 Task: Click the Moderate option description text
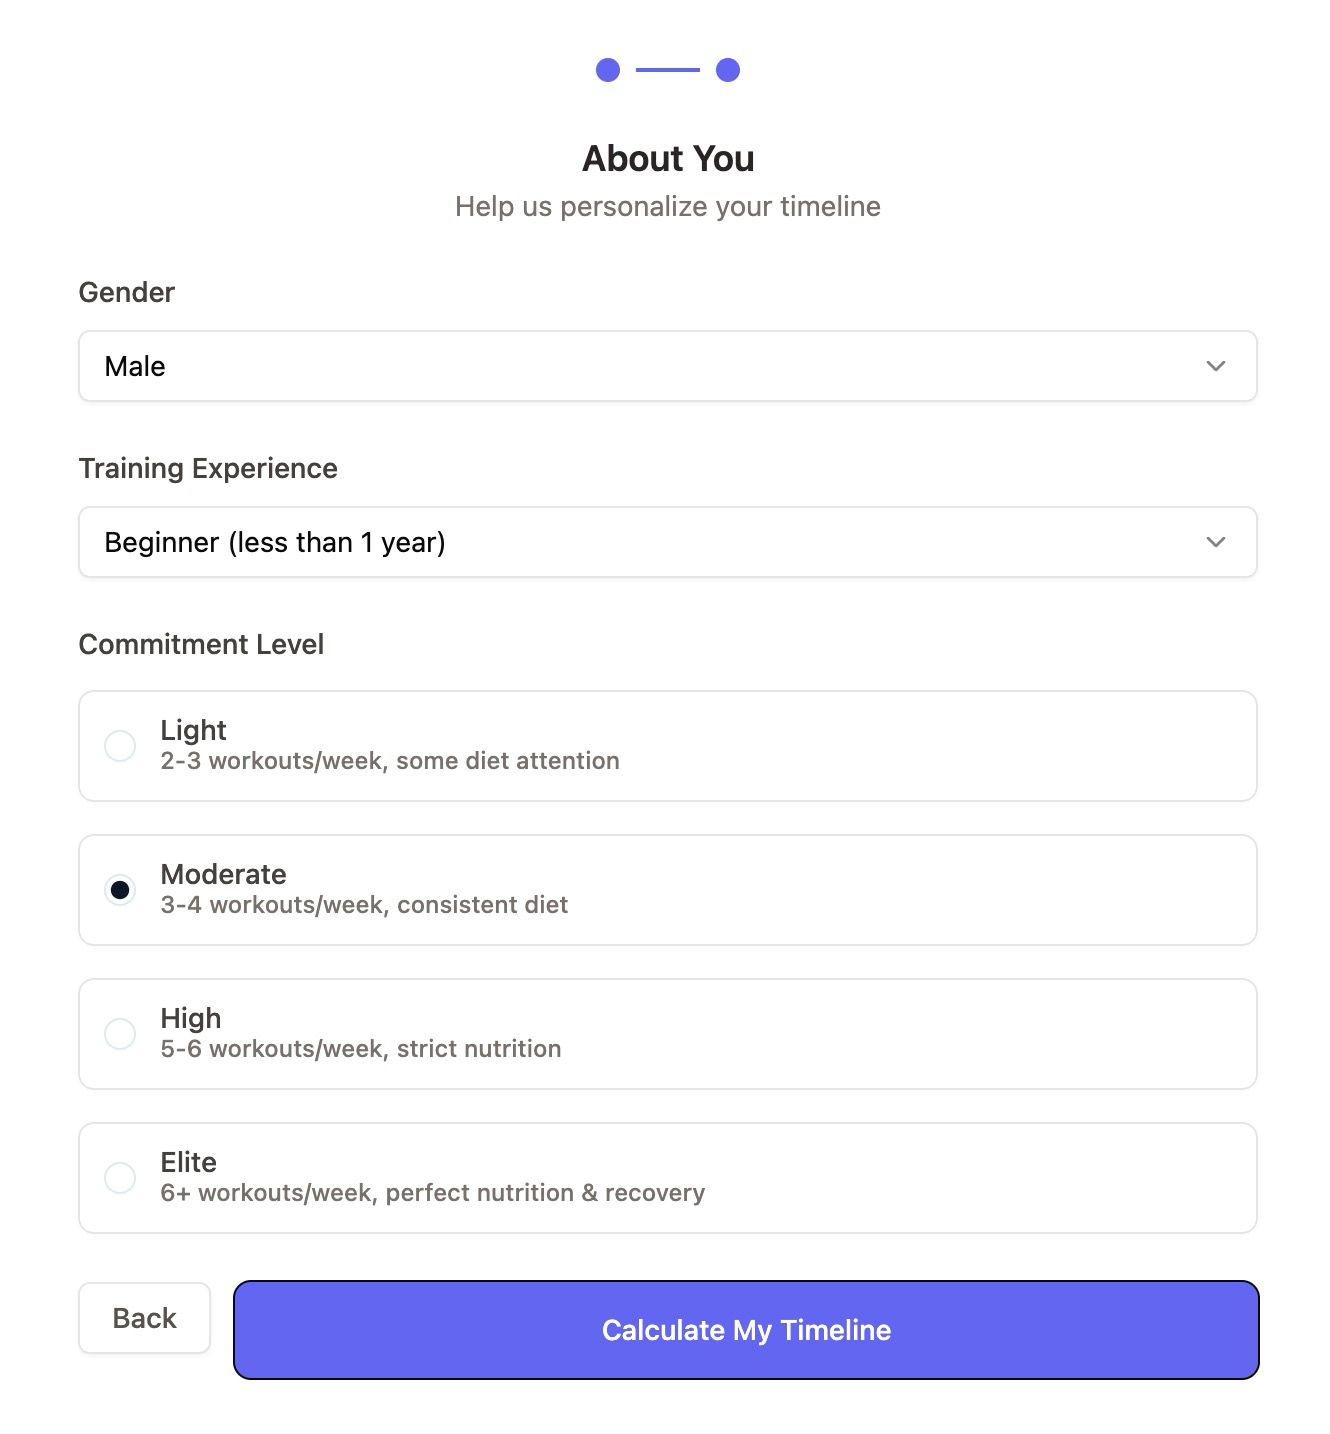coord(364,905)
